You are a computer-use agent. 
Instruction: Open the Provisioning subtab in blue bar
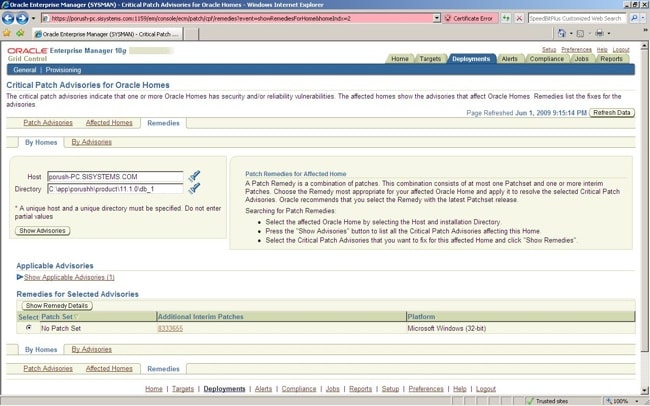tap(63, 70)
